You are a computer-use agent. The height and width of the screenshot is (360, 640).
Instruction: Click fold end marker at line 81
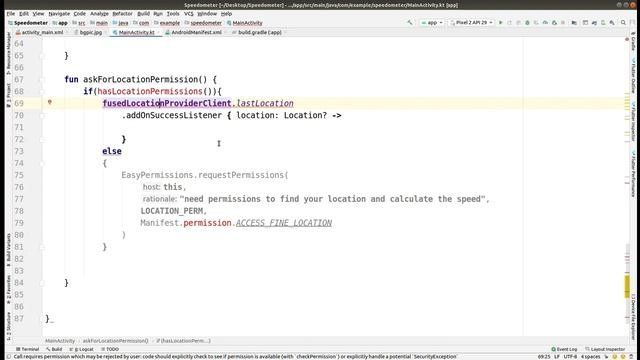coord(42,247)
